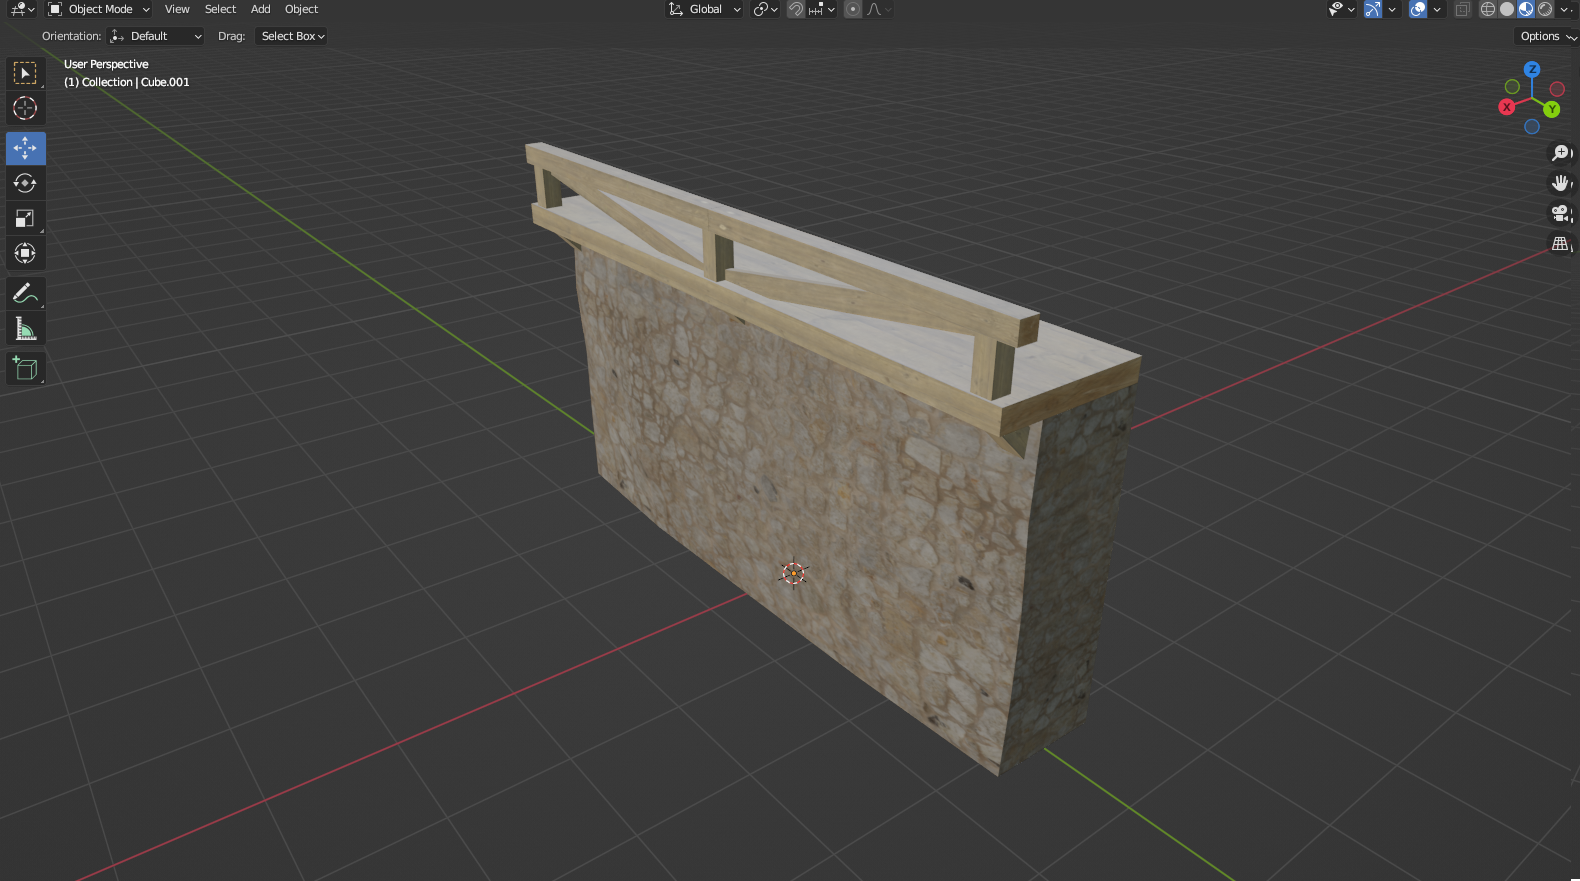
Task: Toggle camera view with camera icon
Action: coord(1560,213)
